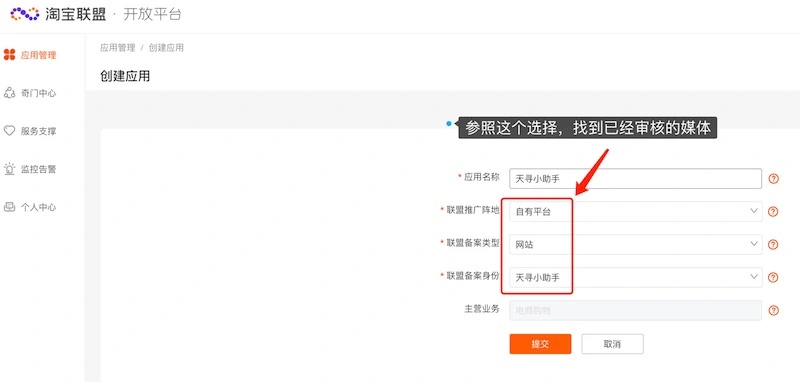Click the 应用名称 text input field

point(635,179)
